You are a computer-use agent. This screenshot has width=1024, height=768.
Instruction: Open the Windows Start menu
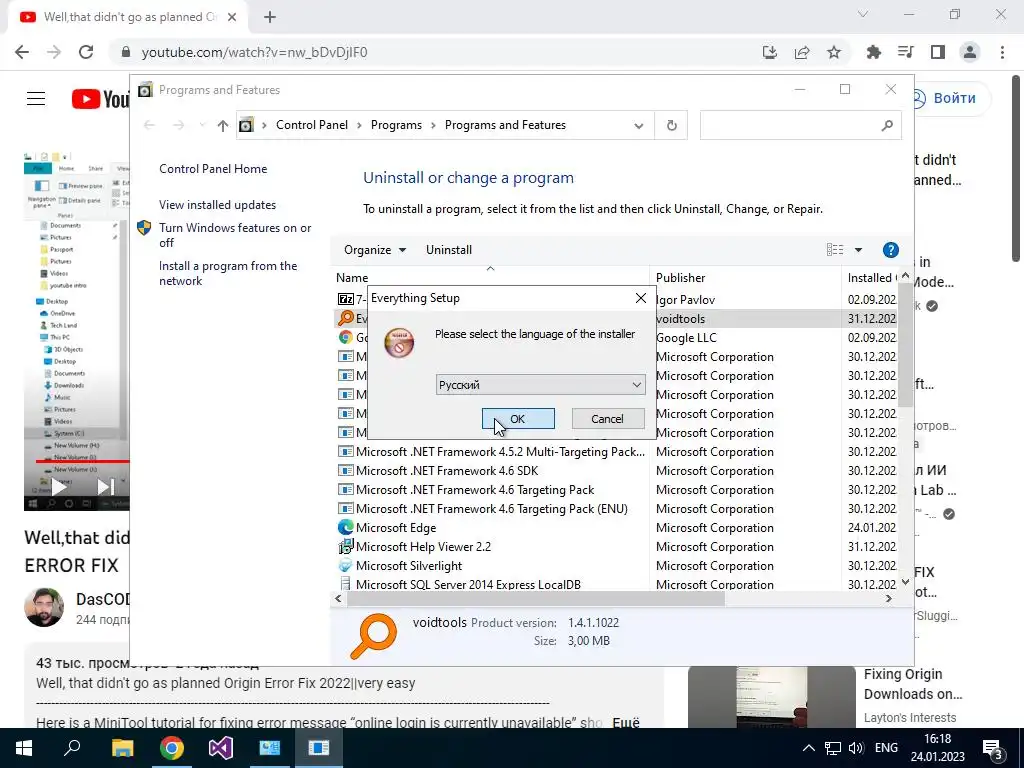click(24, 748)
